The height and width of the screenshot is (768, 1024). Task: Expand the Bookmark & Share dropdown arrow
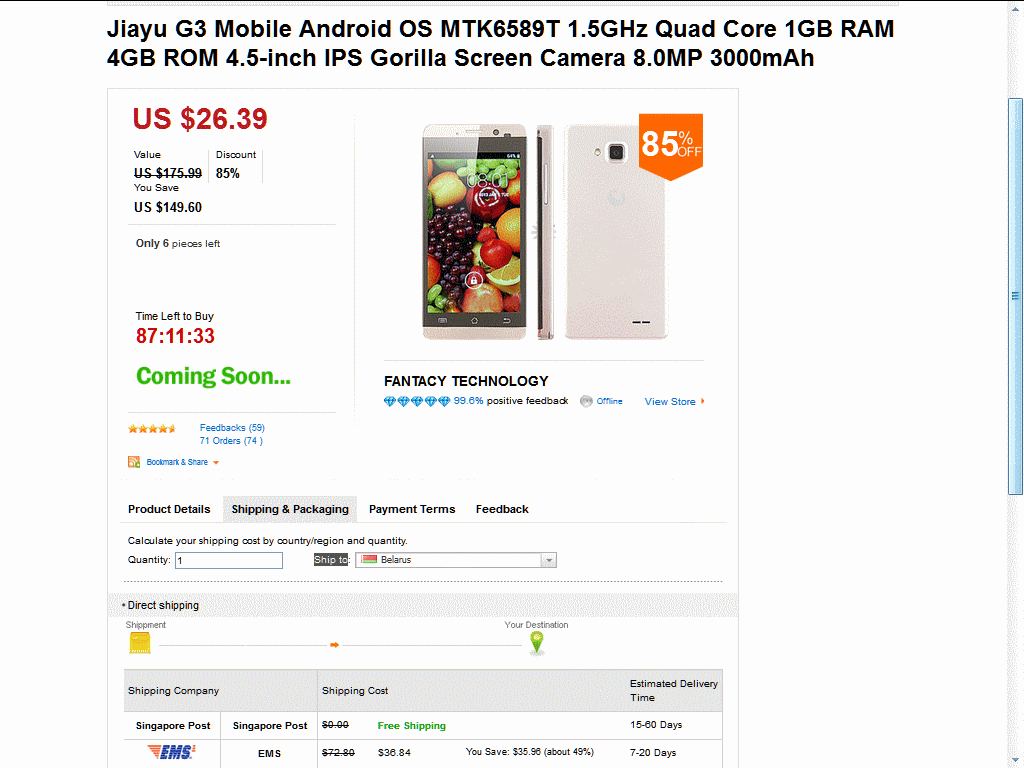tap(216, 462)
